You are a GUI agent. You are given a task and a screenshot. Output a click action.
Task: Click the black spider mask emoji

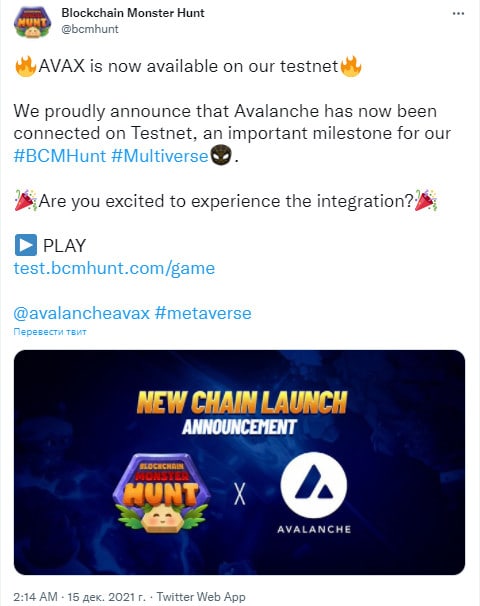pyautogui.click(x=221, y=155)
